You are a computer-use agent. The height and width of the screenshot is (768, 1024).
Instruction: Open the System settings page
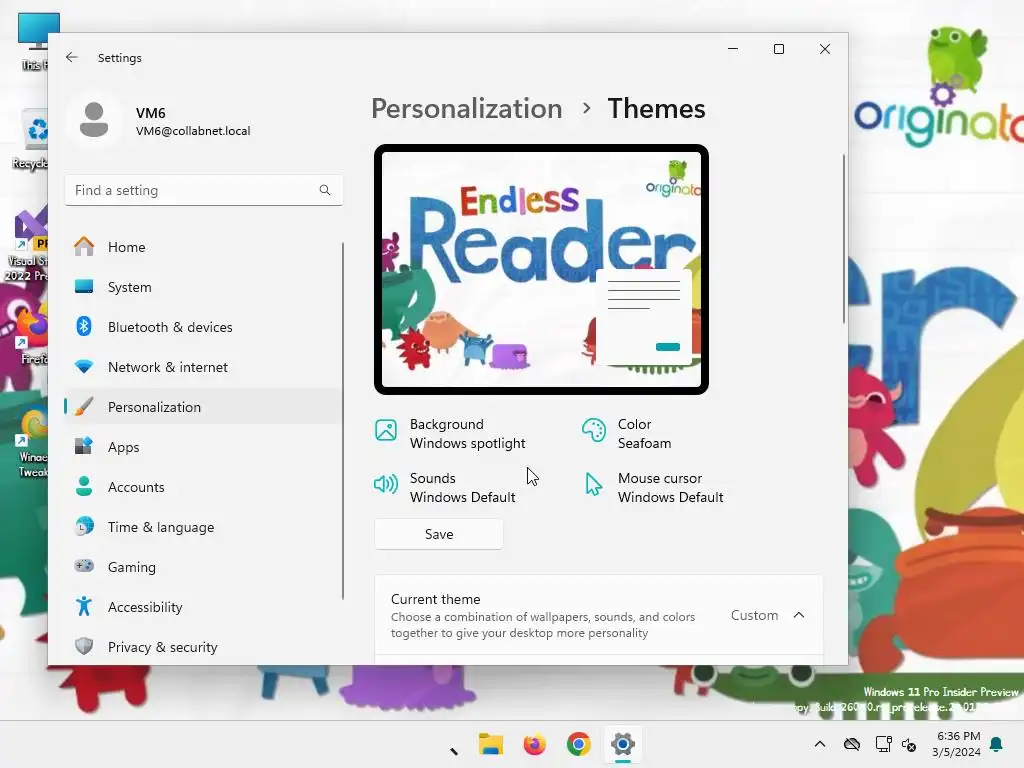(x=203, y=287)
